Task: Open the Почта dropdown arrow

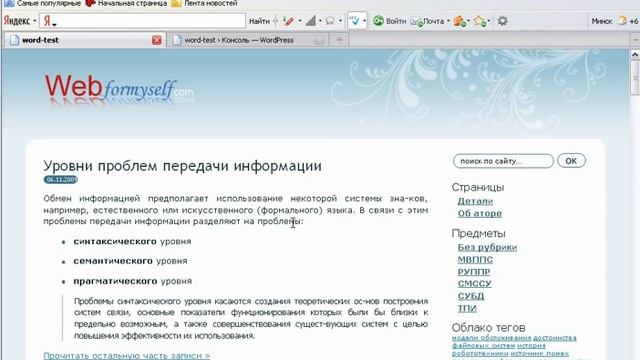Action: (448, 21)
